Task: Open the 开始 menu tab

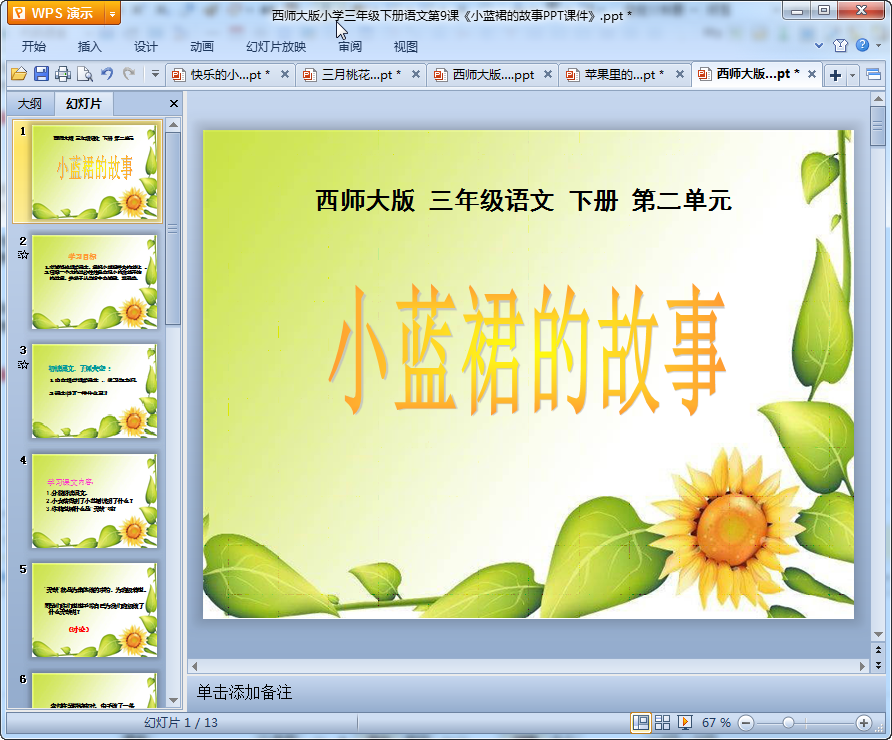Action: tap(34, 47)
